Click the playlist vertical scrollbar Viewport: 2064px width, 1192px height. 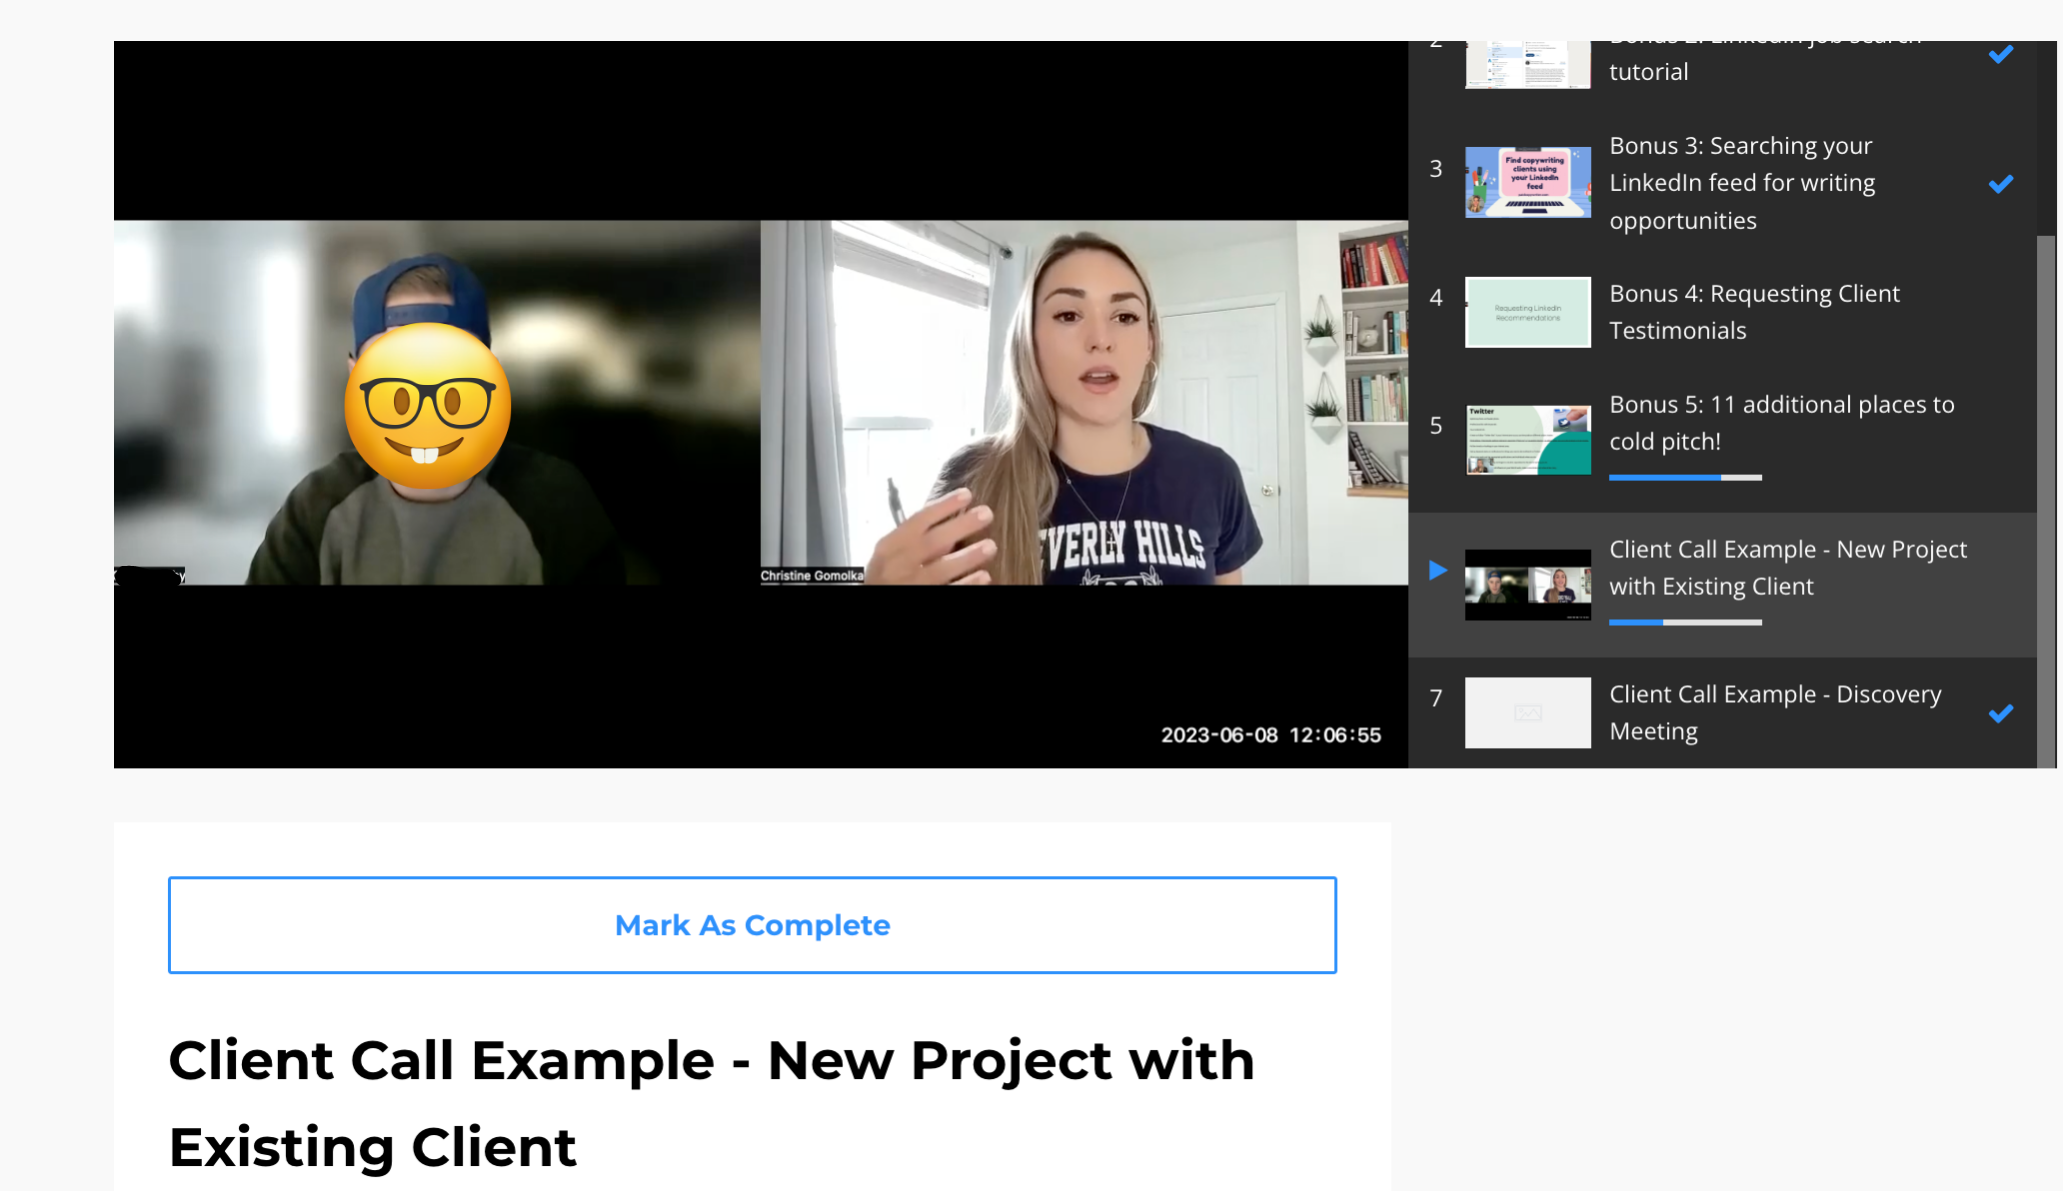(2045, 500)
